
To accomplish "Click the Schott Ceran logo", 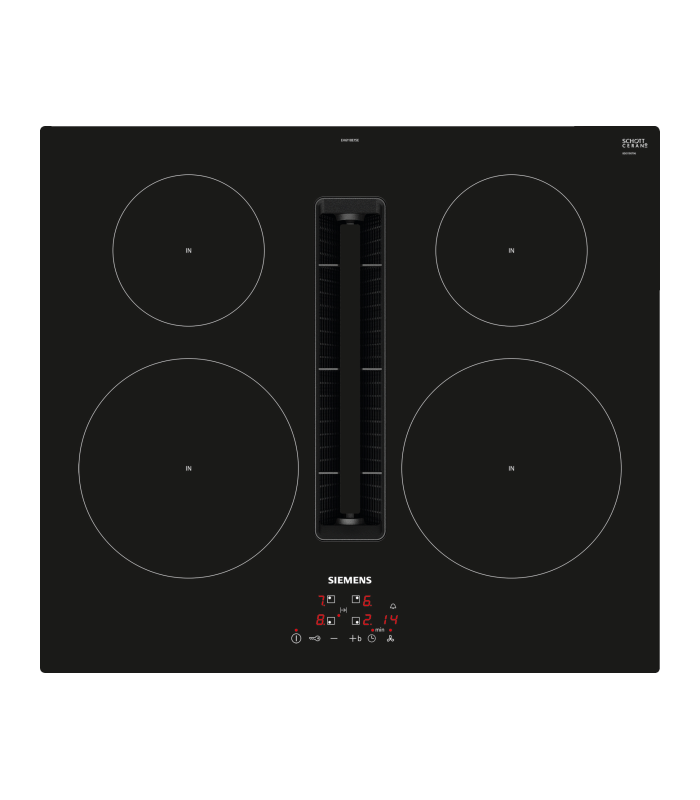I will (634, 144).
